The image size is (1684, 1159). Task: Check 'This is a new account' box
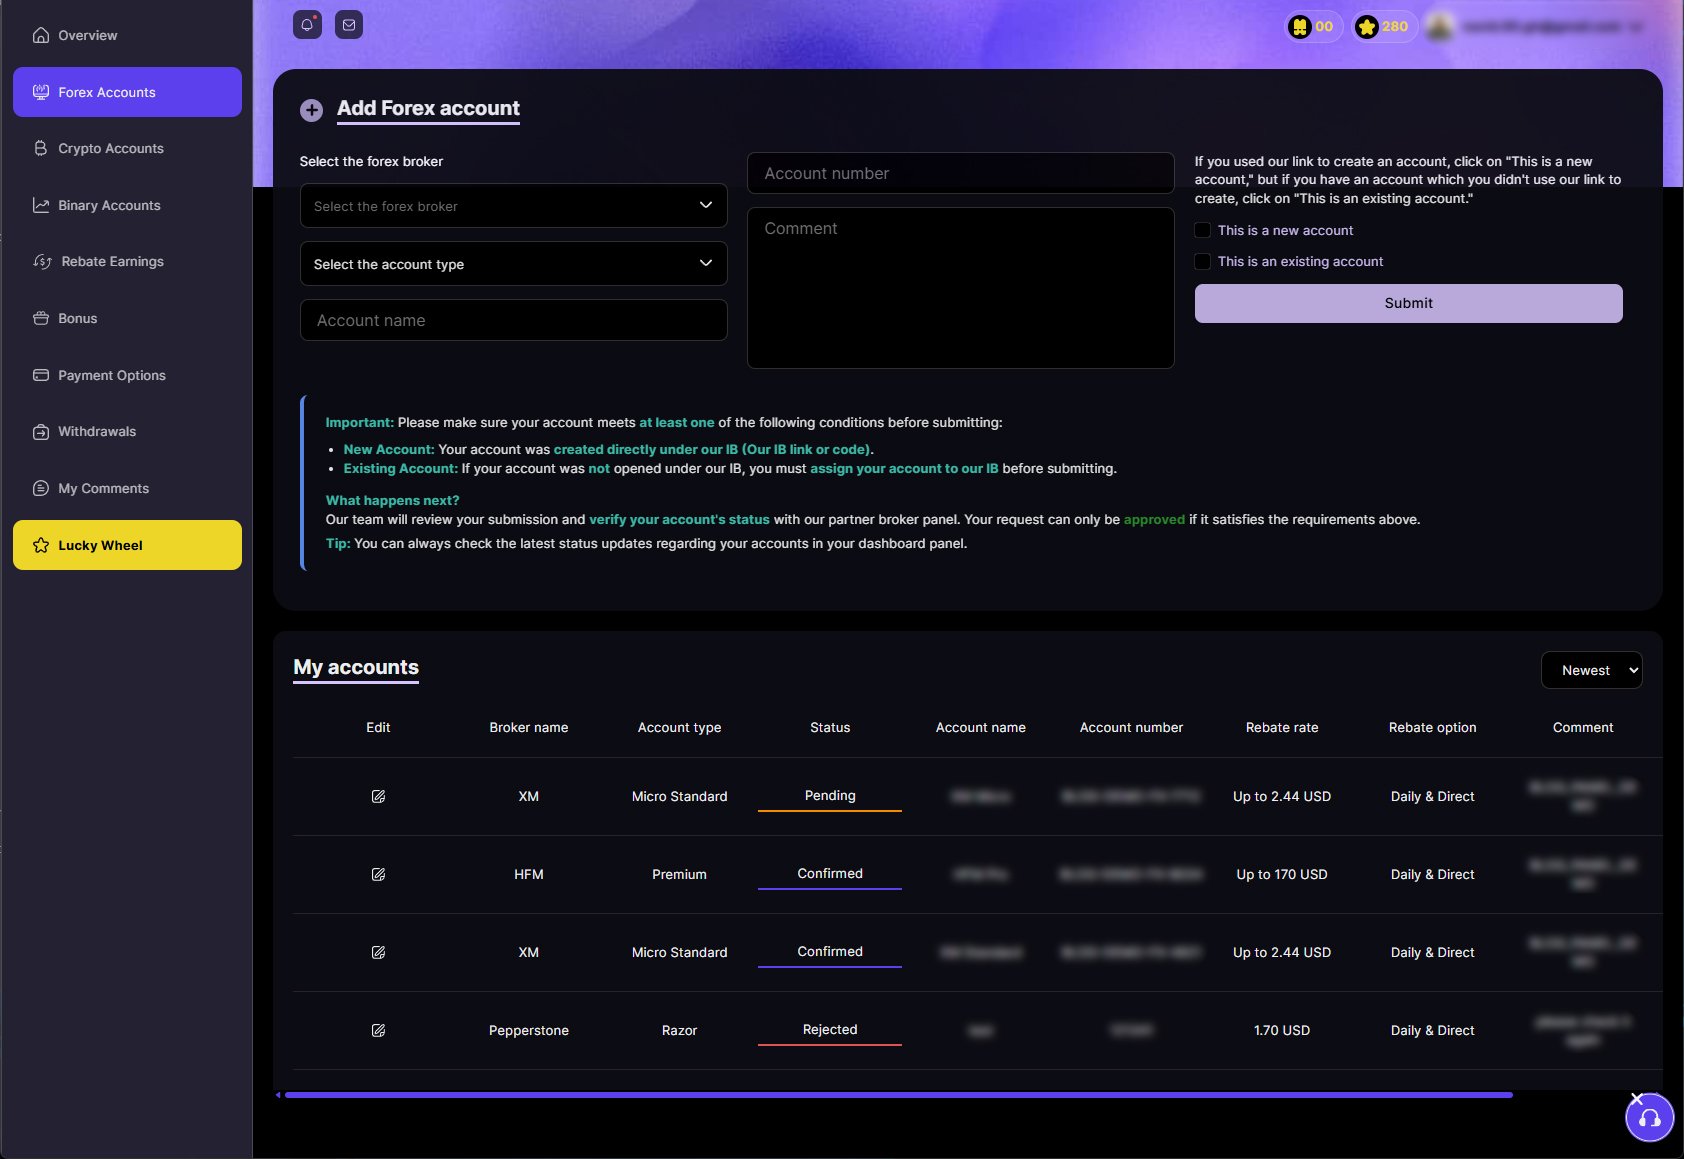(1202, 230)
